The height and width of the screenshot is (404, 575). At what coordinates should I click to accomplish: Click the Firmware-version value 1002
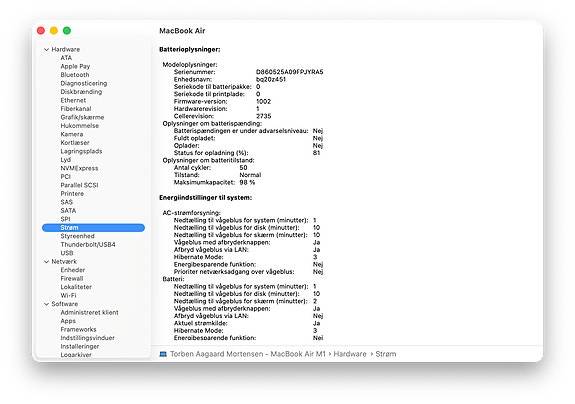[263, 101]
